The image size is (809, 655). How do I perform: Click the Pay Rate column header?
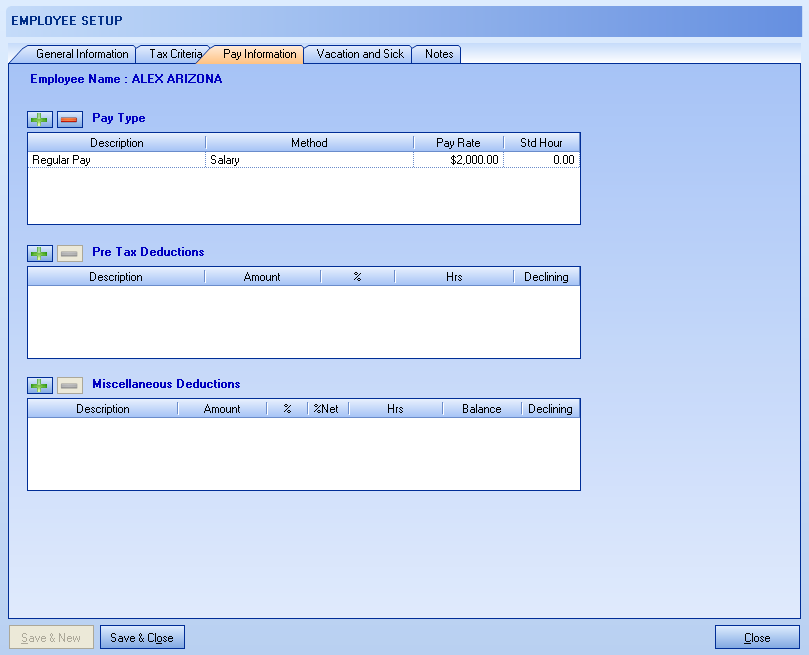point(458,143)
